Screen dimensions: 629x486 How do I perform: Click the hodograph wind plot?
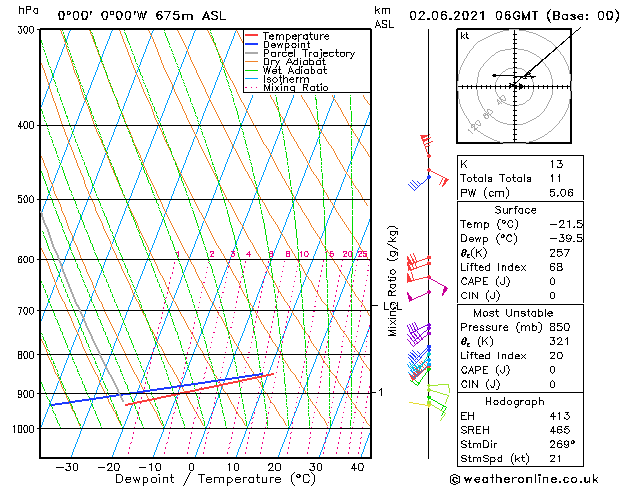coord(514,86)
